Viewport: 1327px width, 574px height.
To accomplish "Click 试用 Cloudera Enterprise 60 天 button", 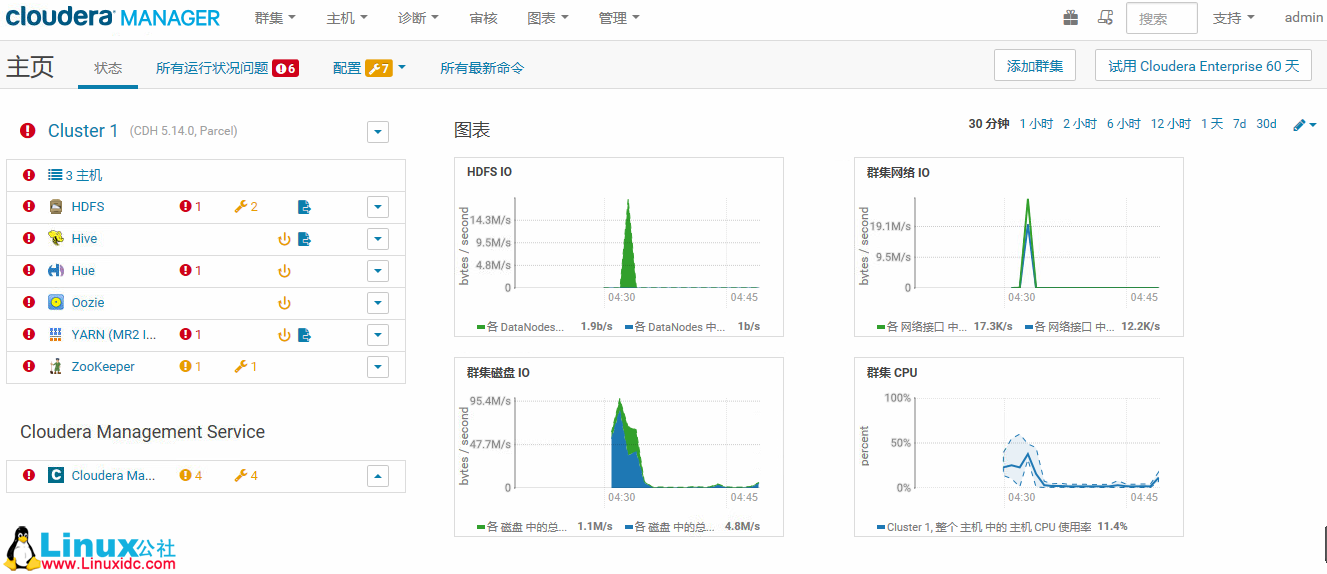I will (x=1204, y=66).
